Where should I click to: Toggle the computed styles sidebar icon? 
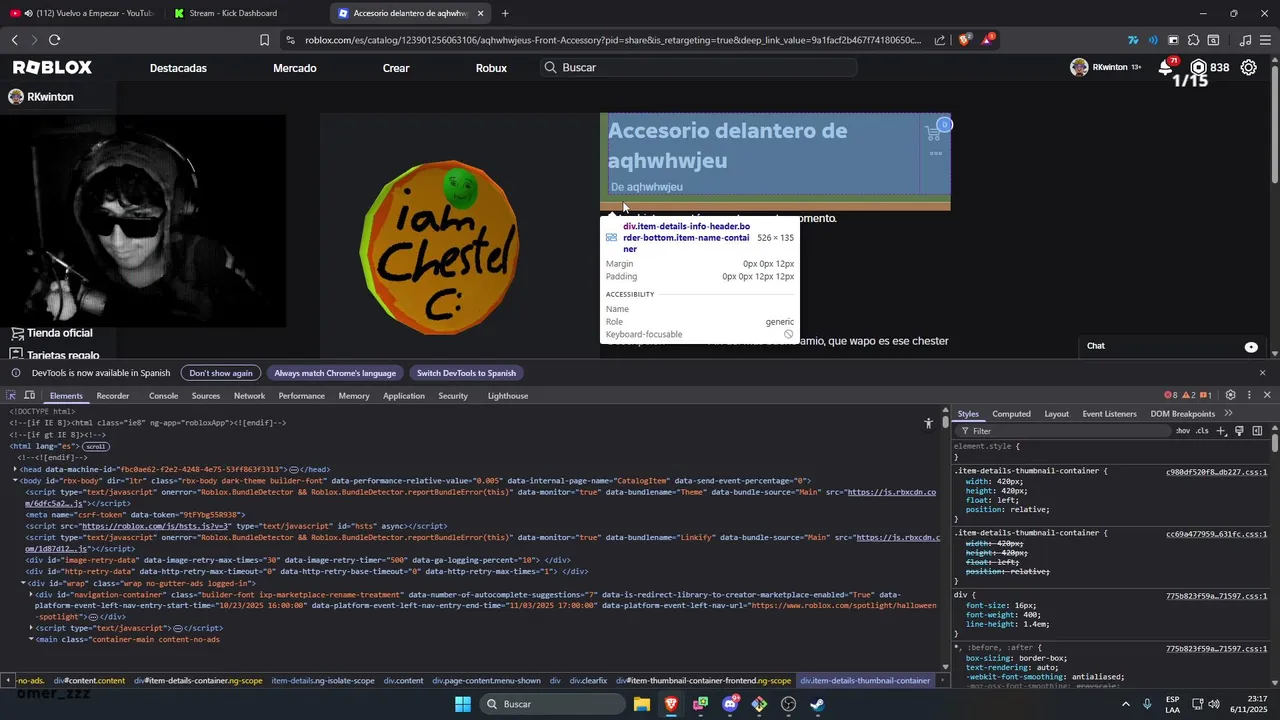tap(1257, 431)
